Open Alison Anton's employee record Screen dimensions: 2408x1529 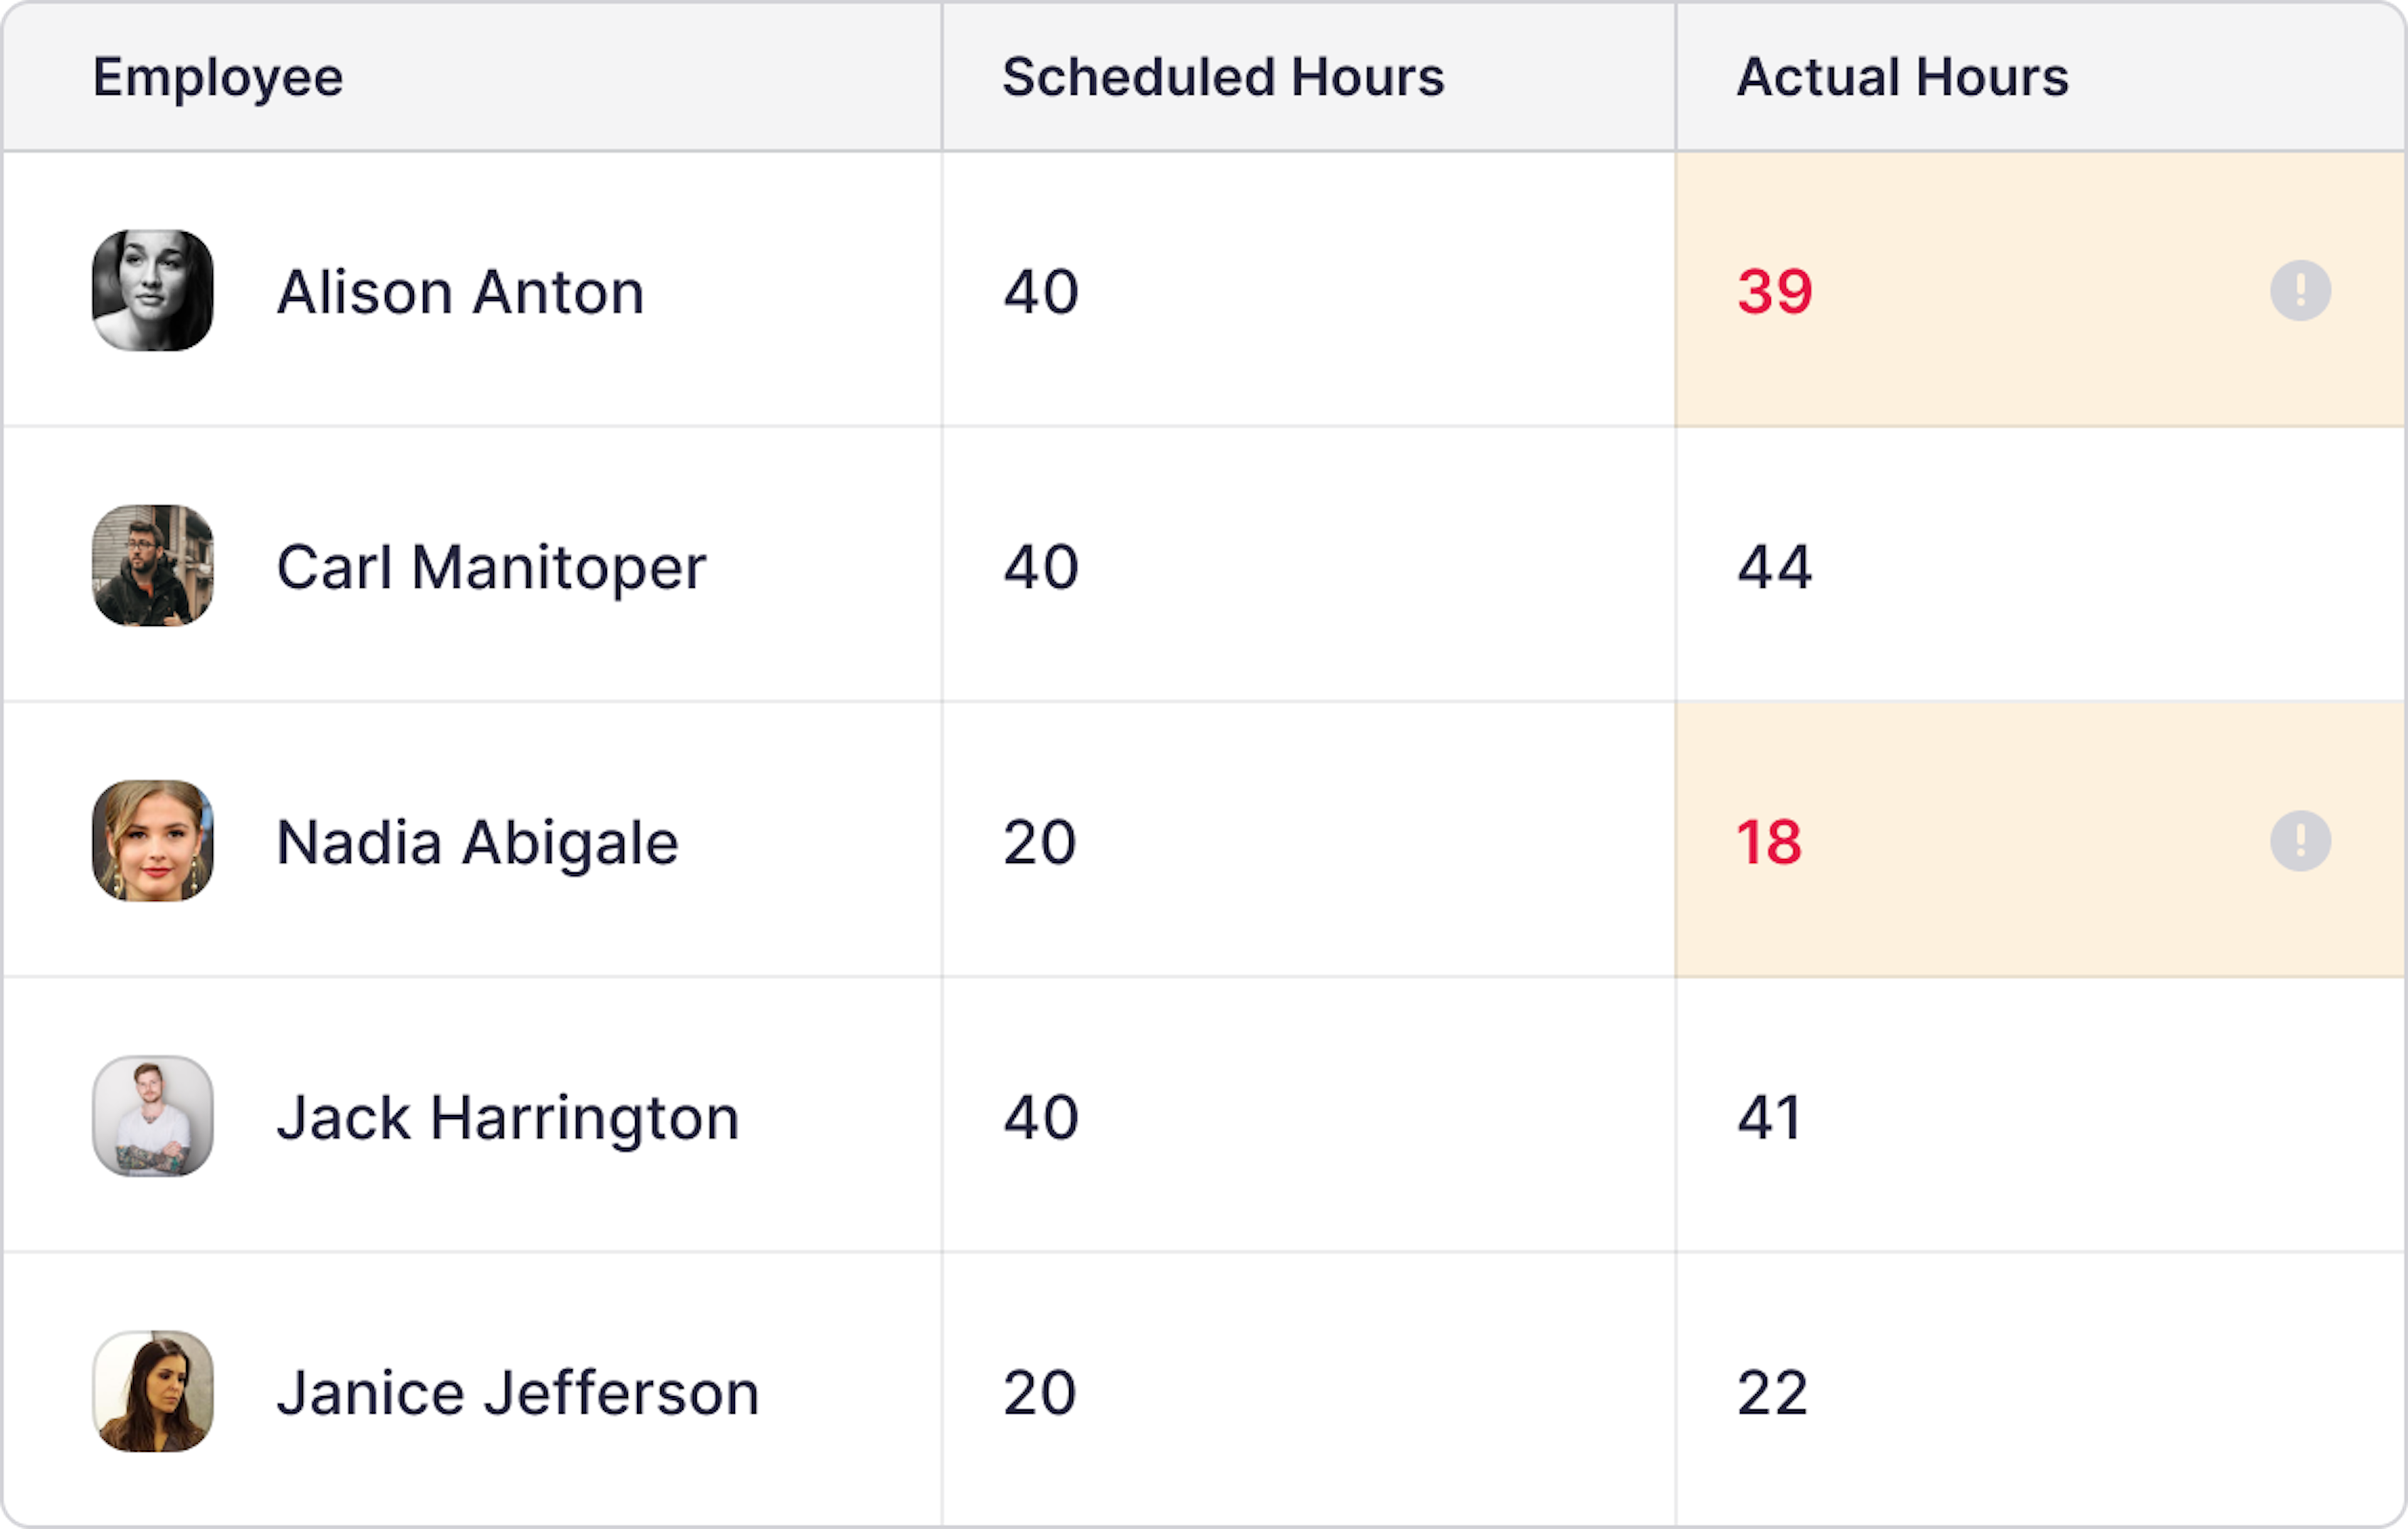[461, 291]
